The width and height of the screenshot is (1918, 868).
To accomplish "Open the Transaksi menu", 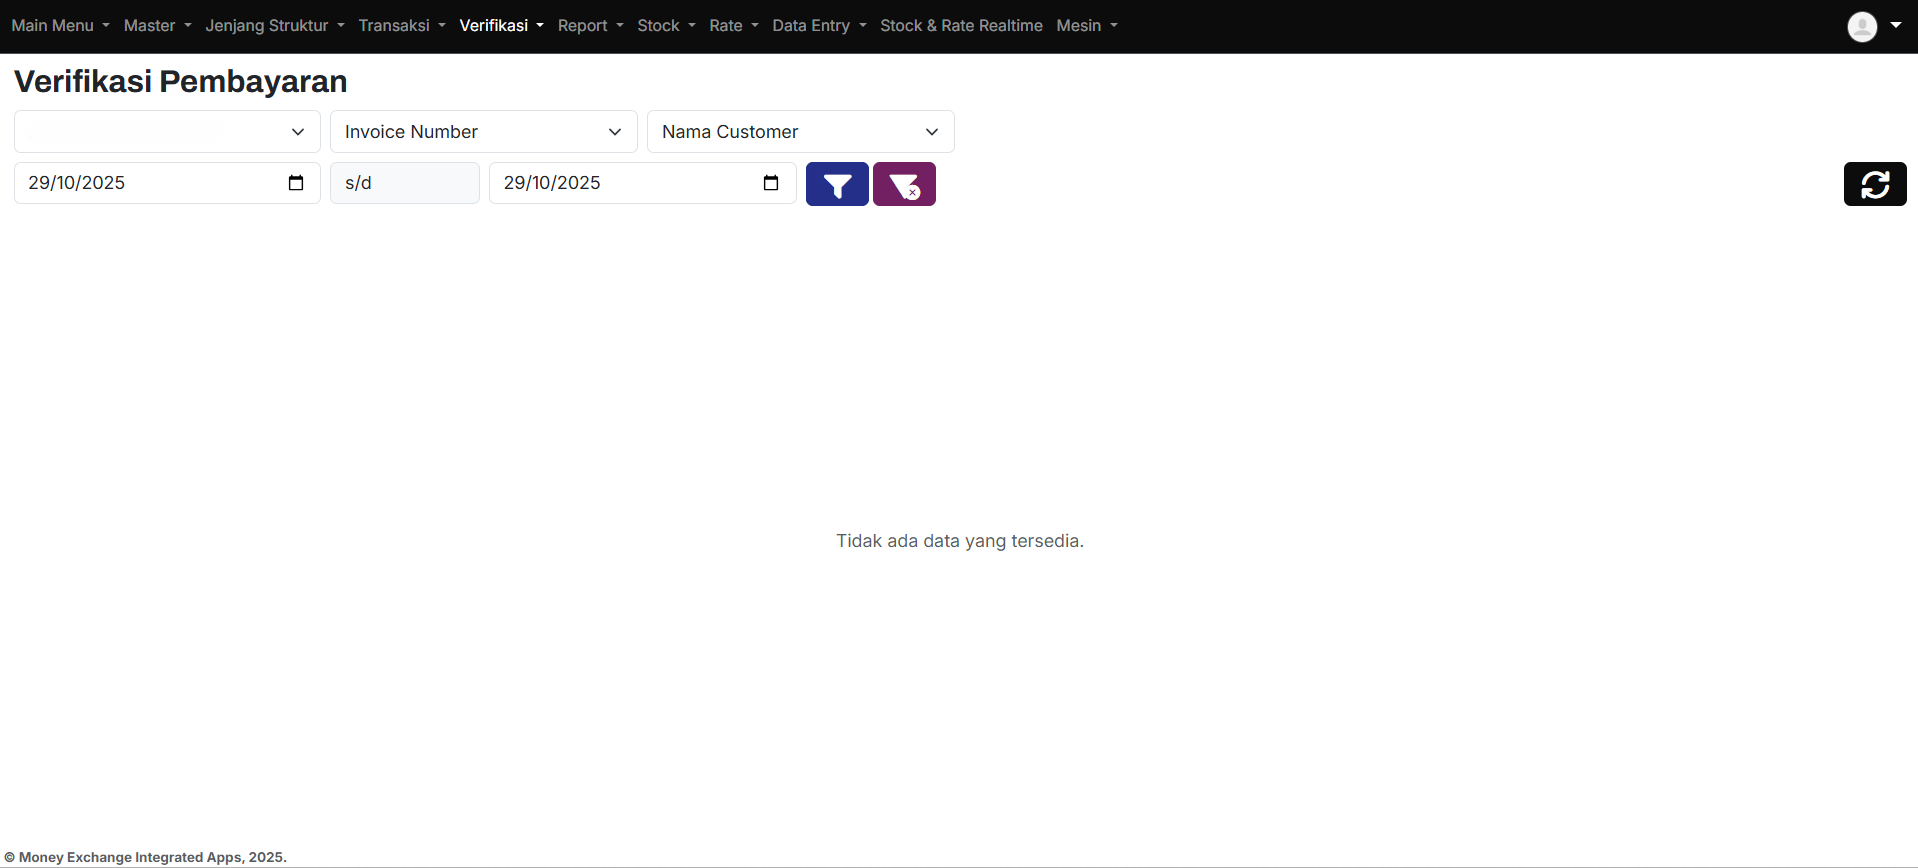I will pos(401,26).
